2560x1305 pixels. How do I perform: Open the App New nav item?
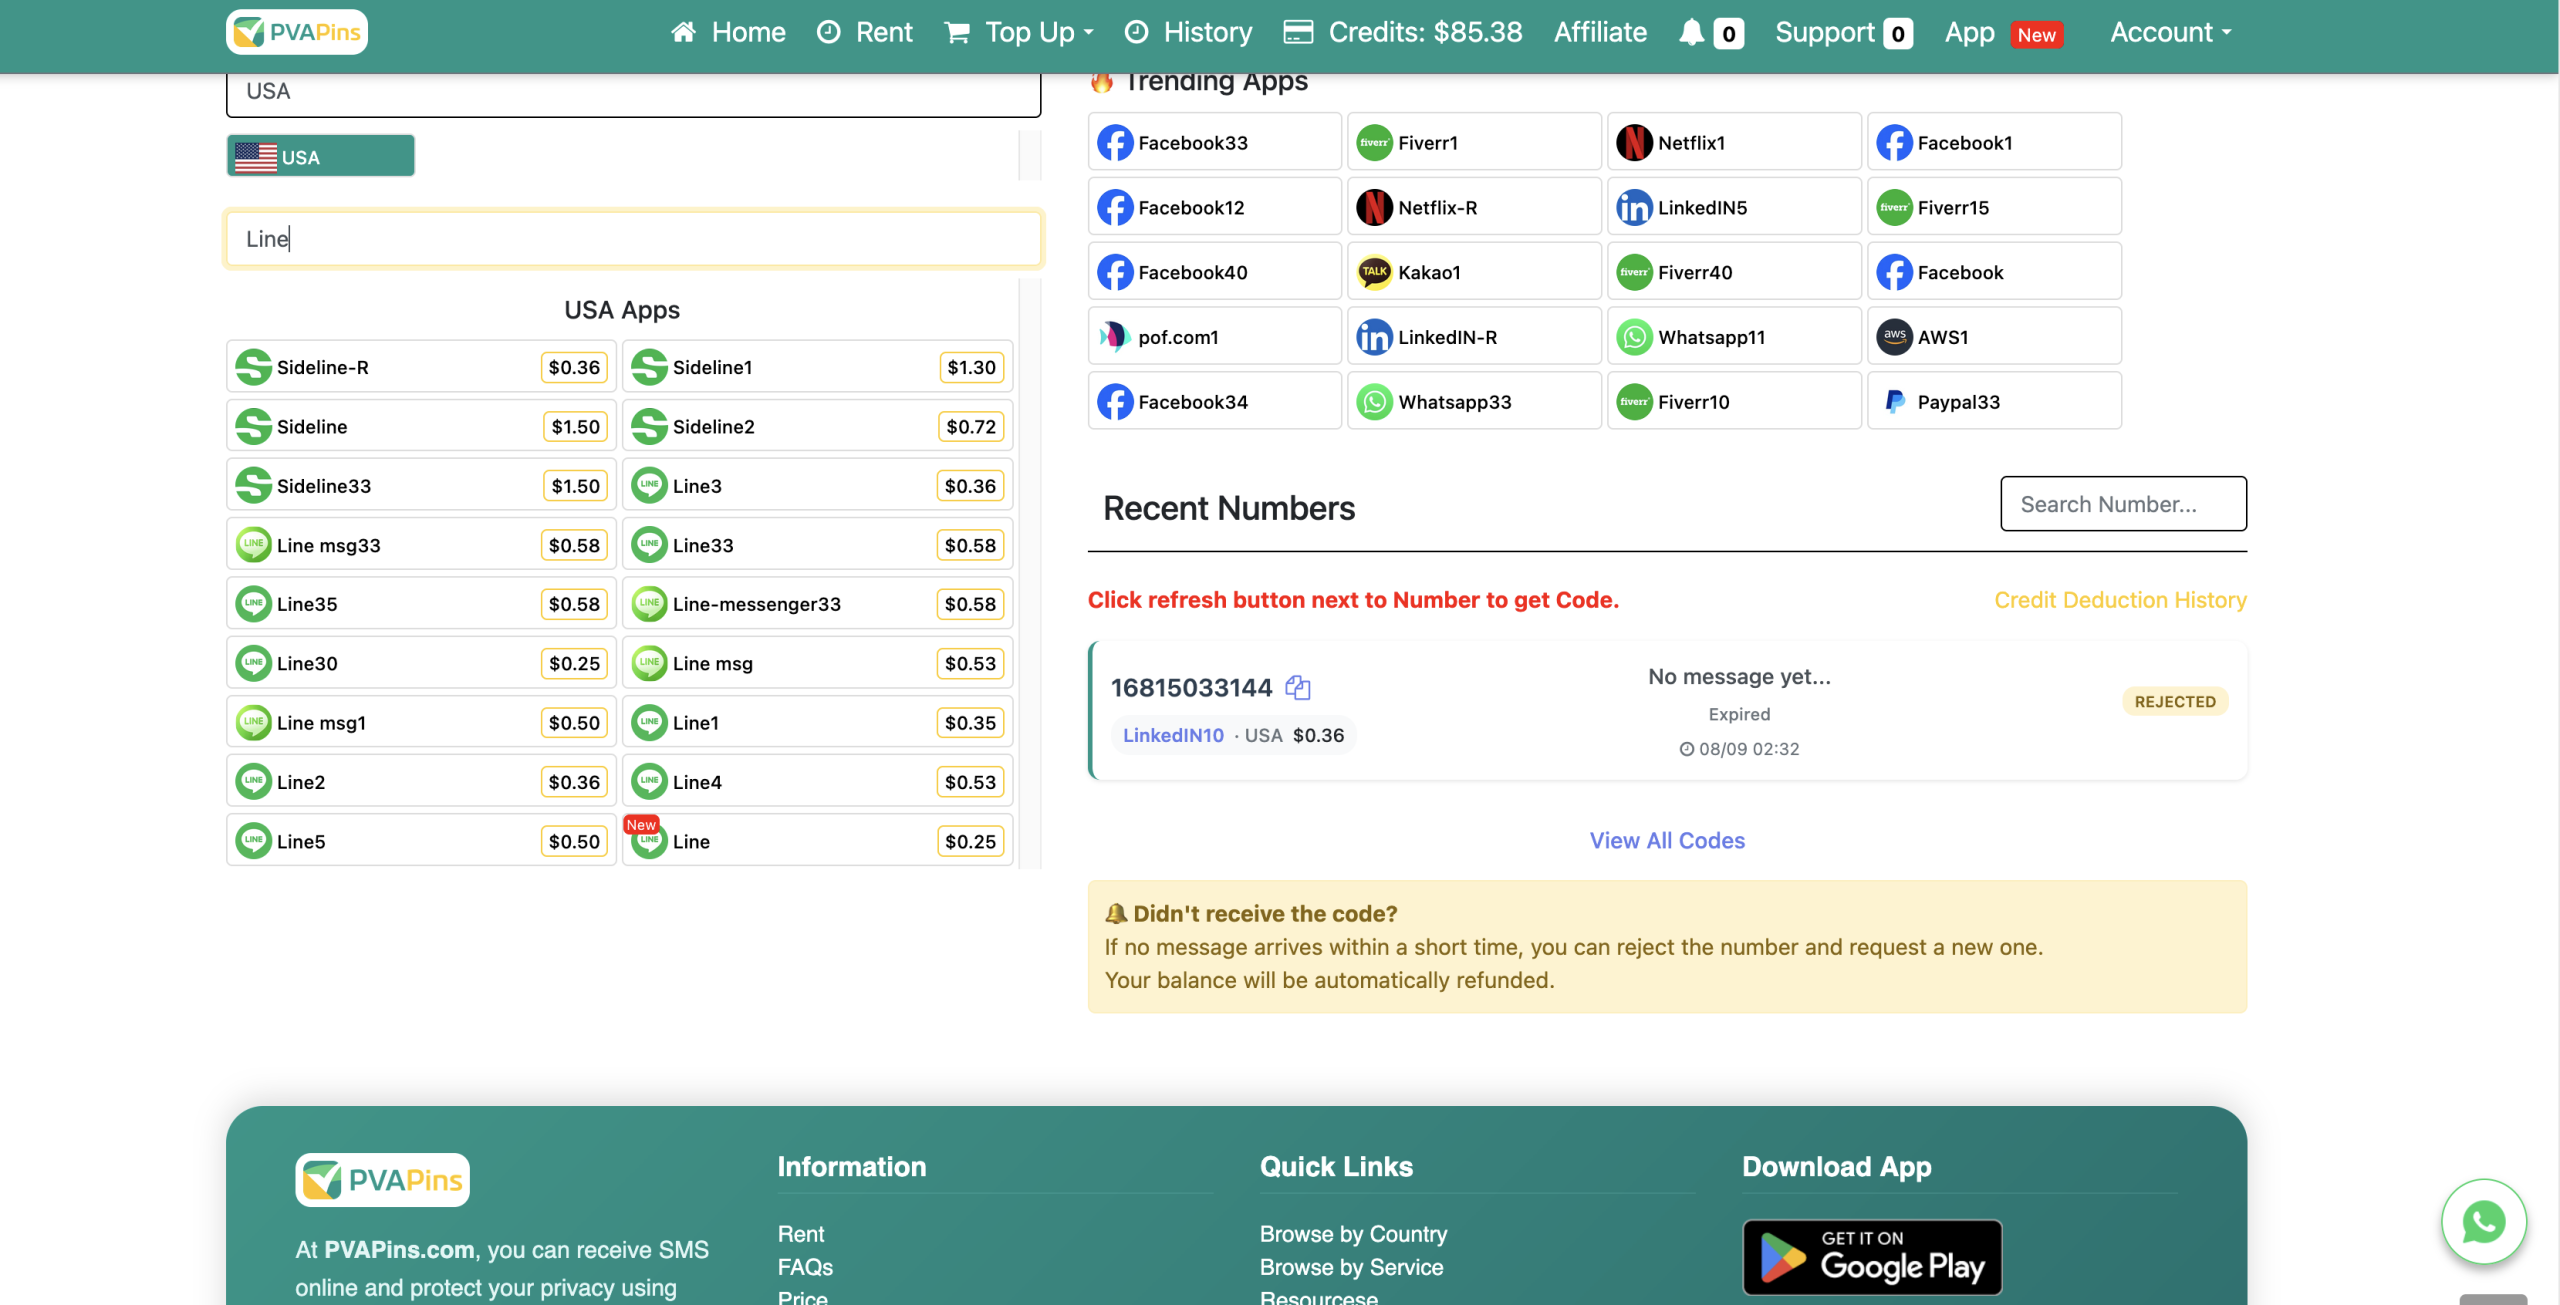click(2003, 32)
